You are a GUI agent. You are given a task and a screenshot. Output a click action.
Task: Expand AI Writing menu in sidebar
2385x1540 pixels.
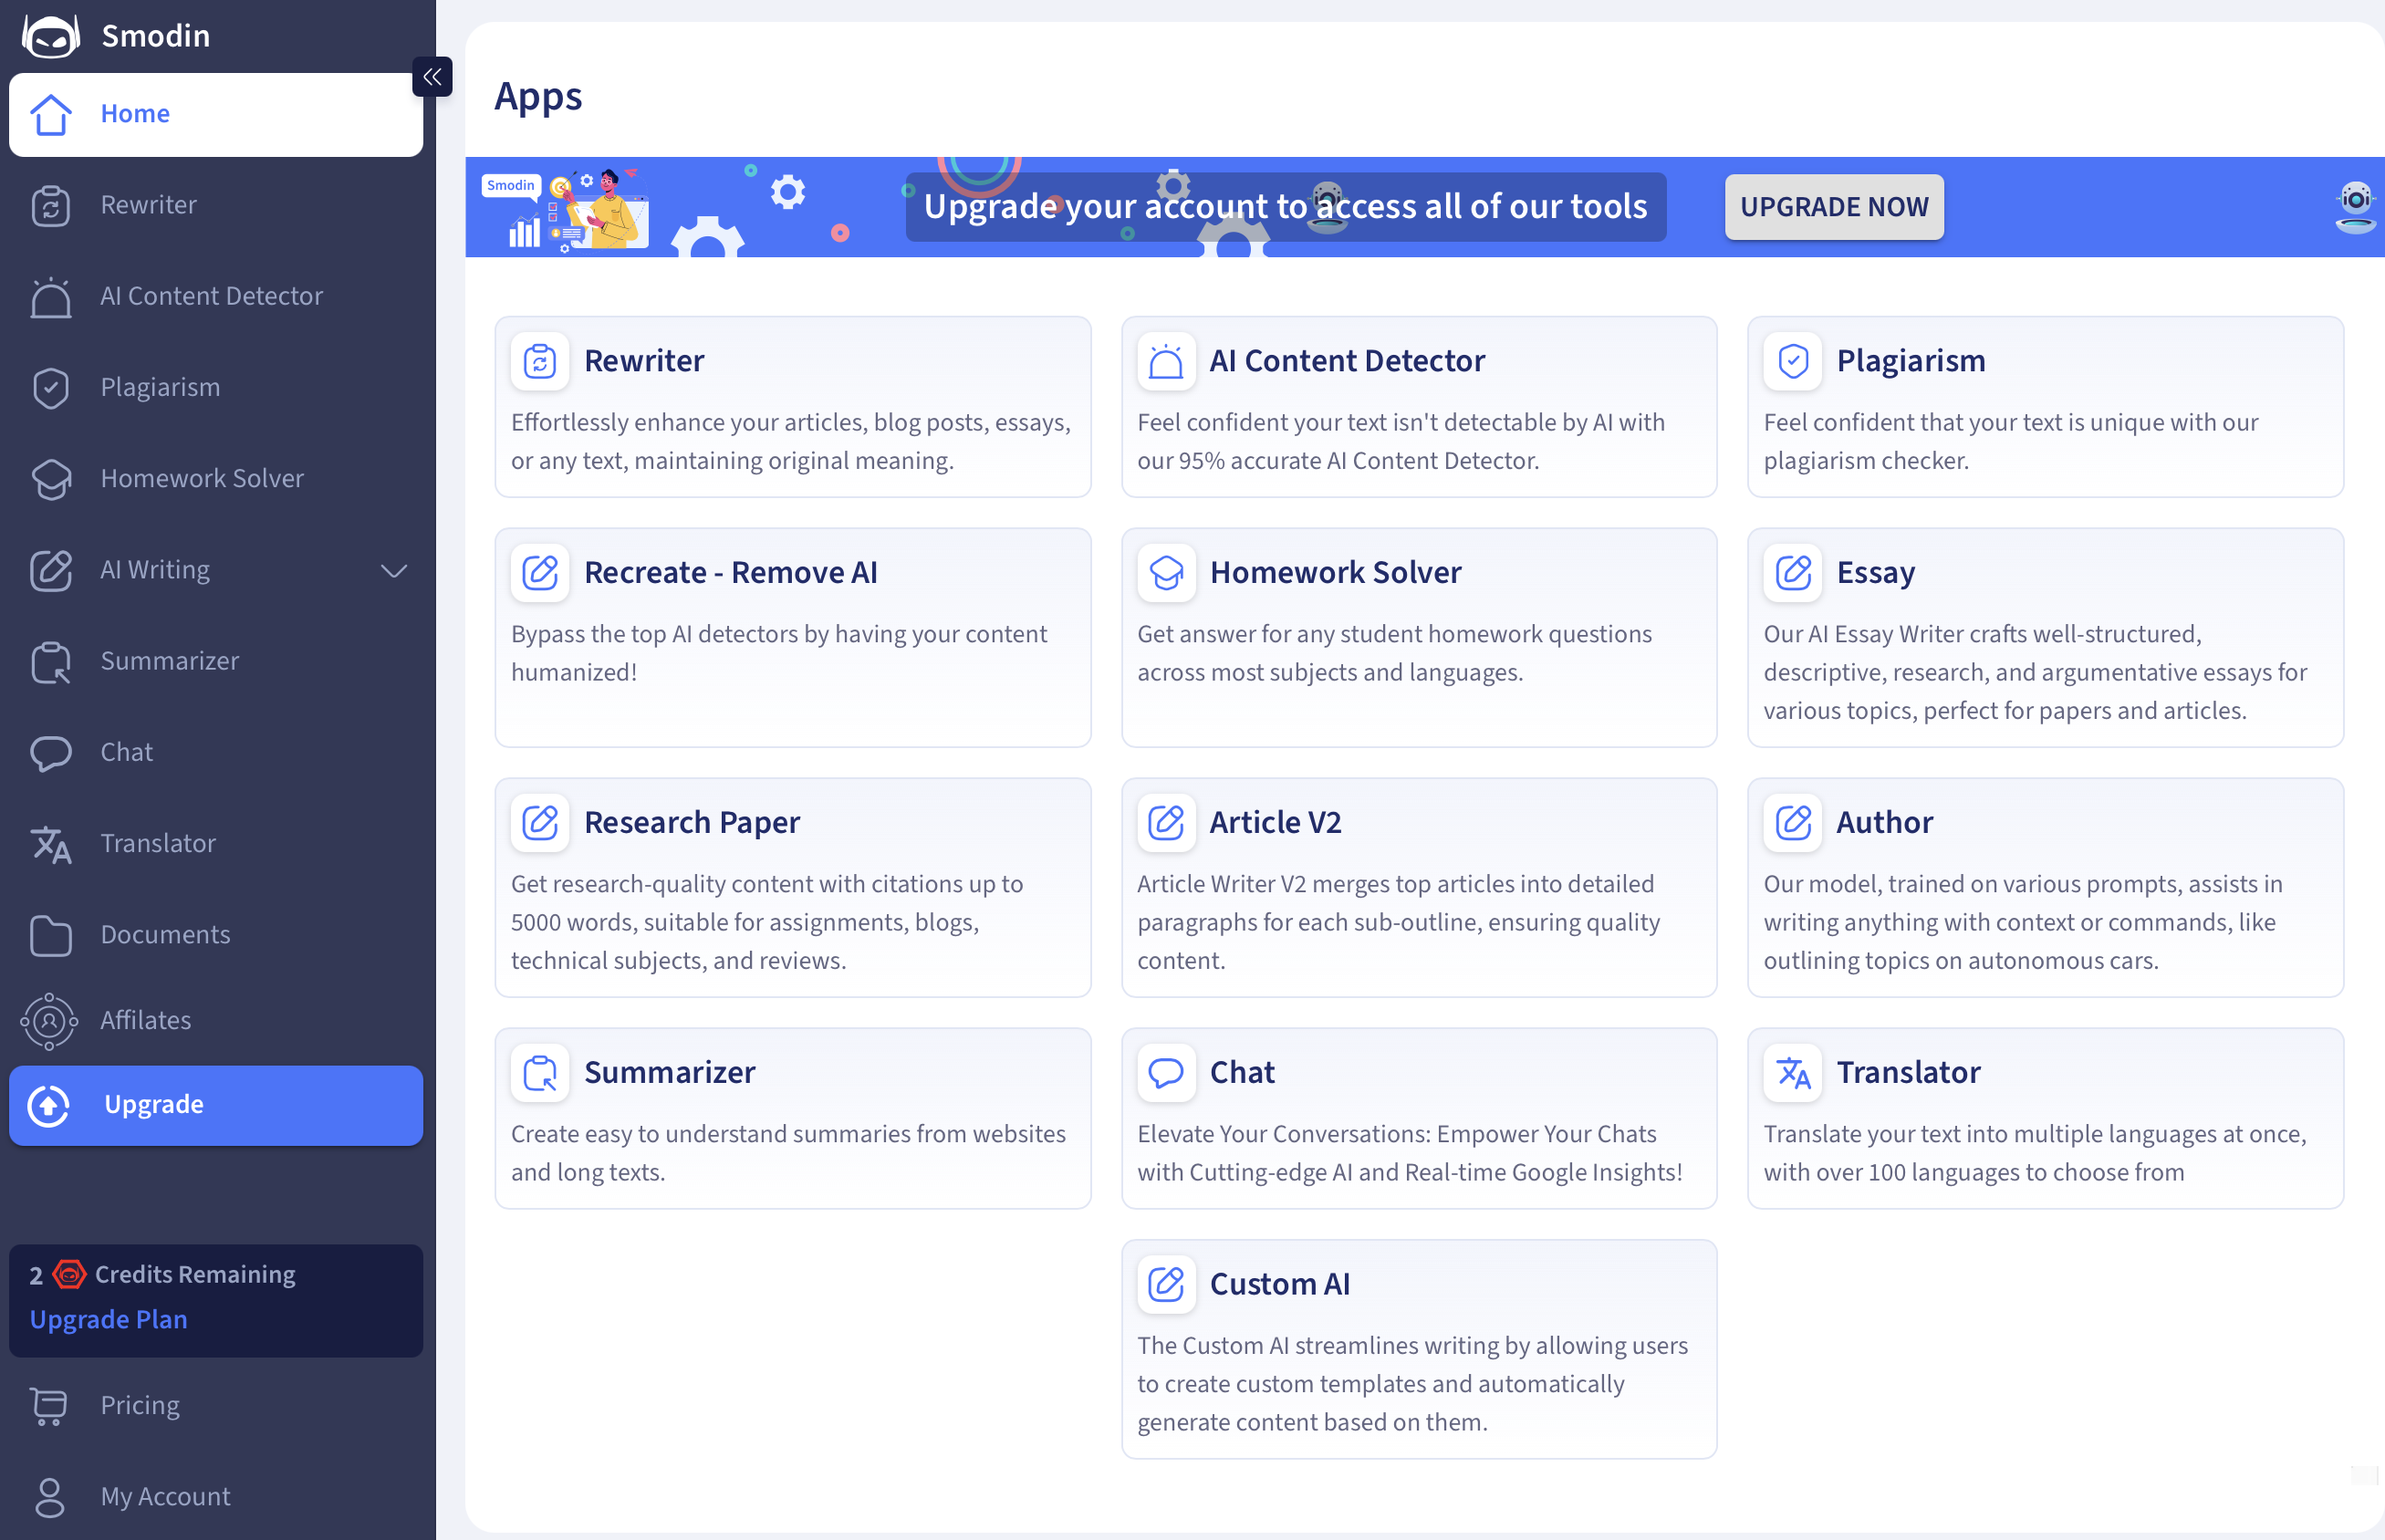point(155,570)
